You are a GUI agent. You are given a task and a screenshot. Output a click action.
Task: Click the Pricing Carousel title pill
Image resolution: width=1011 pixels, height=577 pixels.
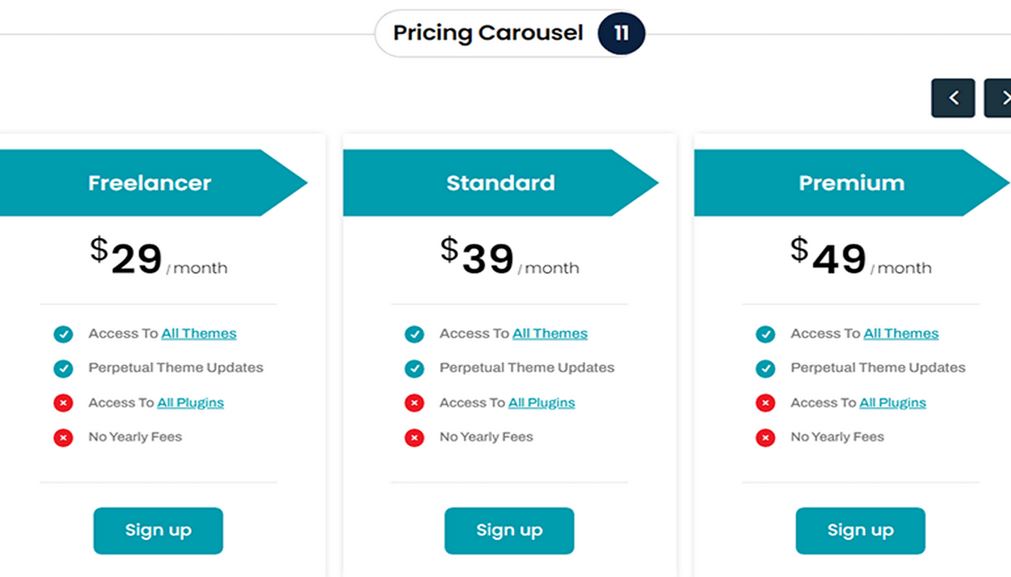pyautogui.click(x=510, y=34)
